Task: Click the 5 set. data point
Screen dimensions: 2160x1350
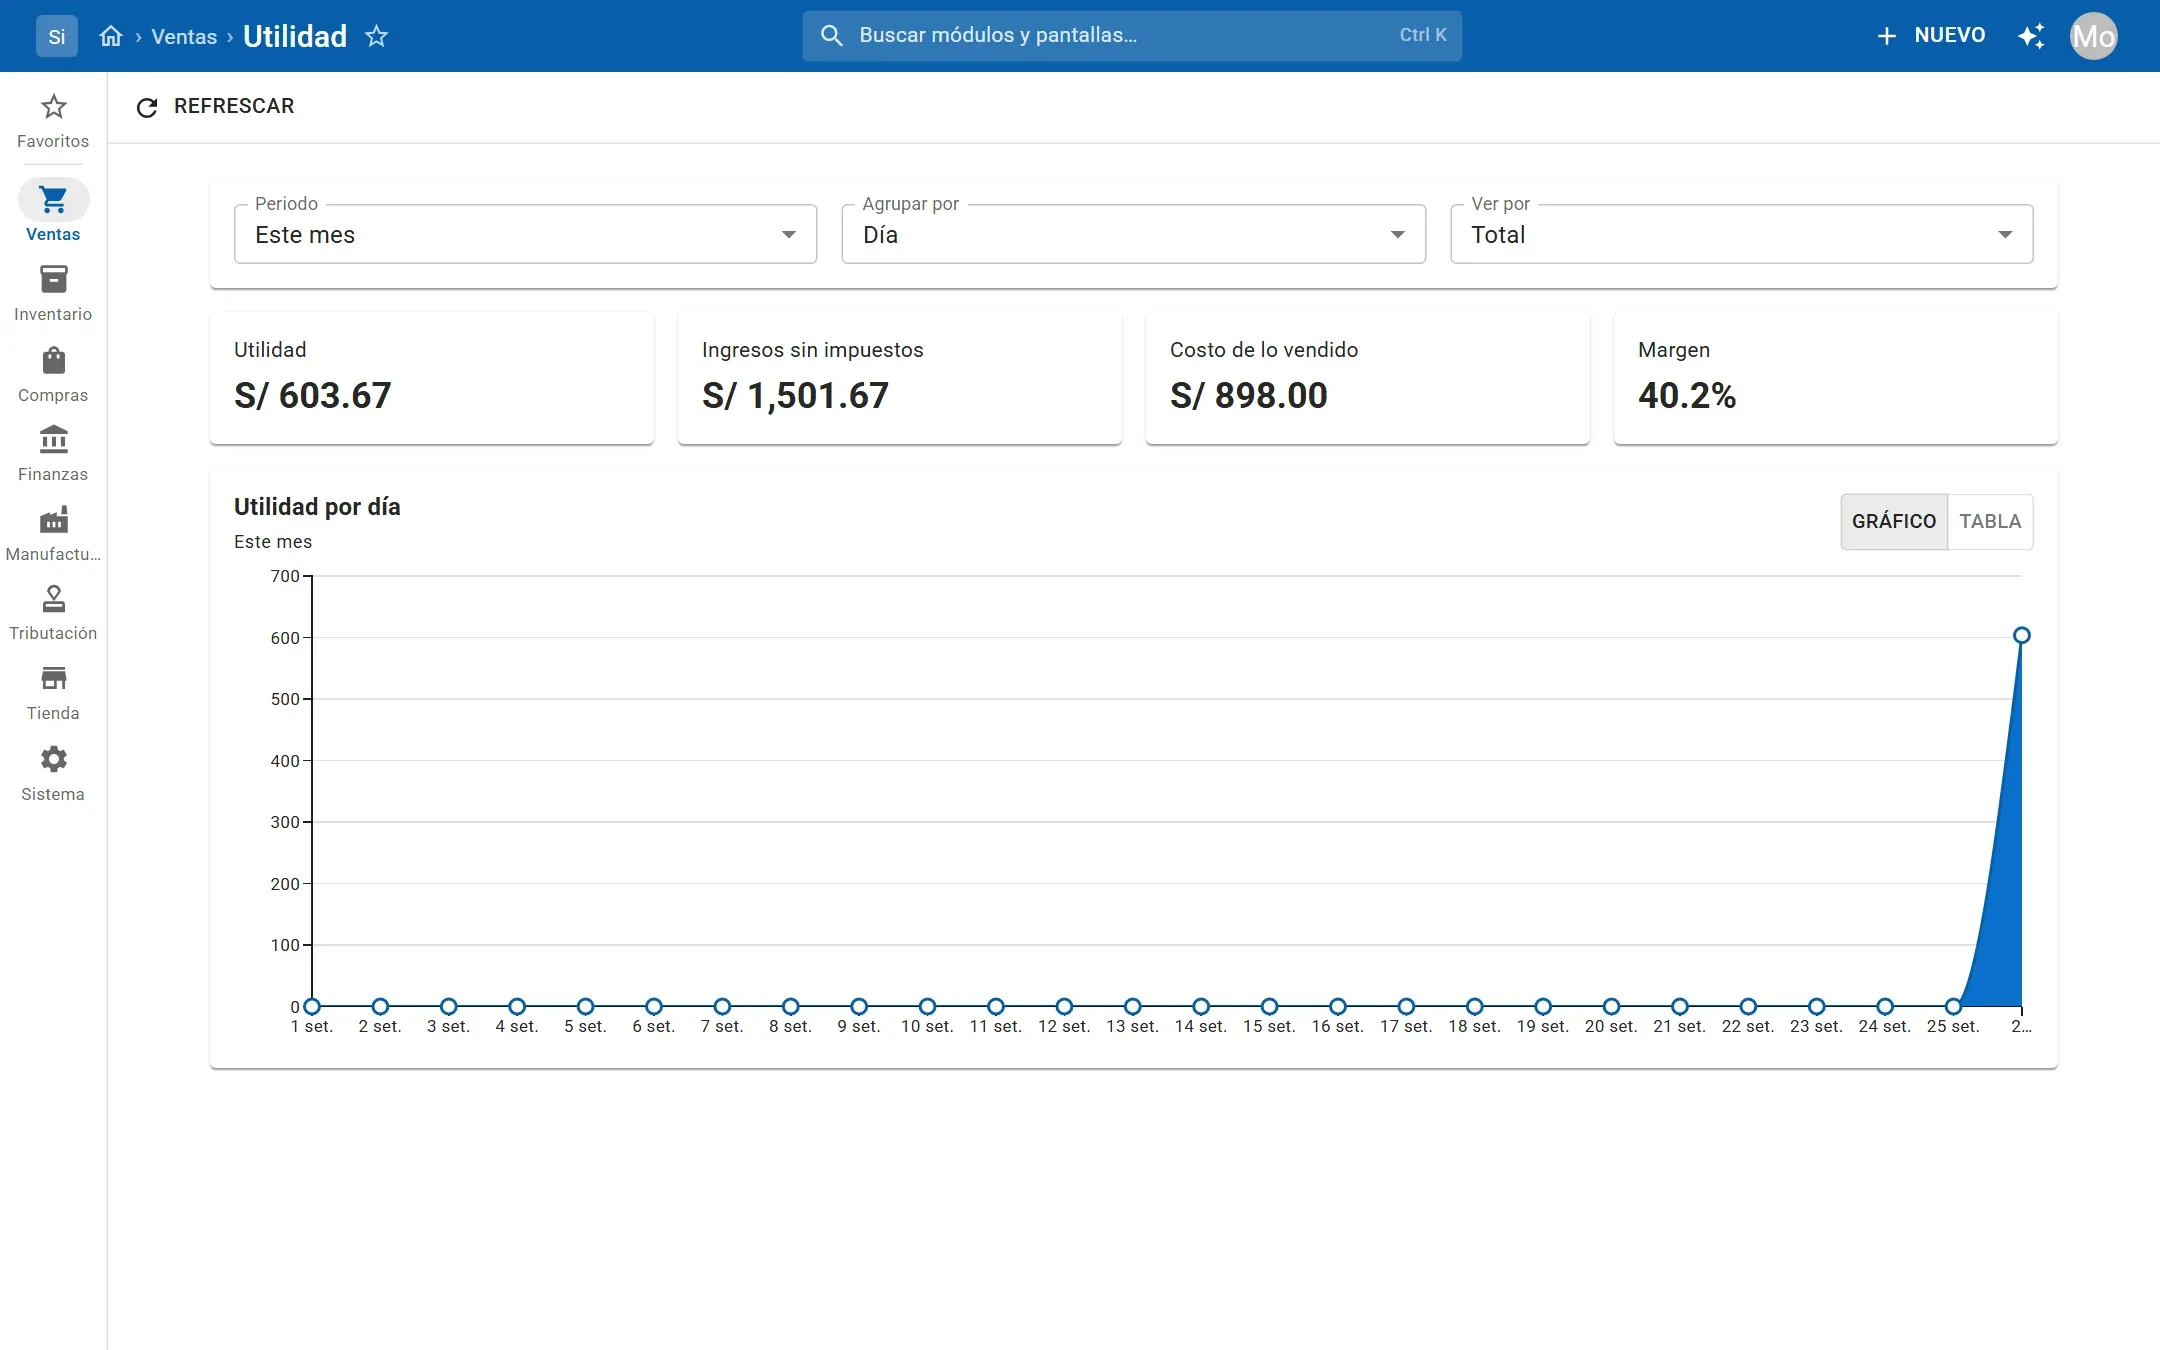Action: pyautogui.click(x=585, y=1006)
